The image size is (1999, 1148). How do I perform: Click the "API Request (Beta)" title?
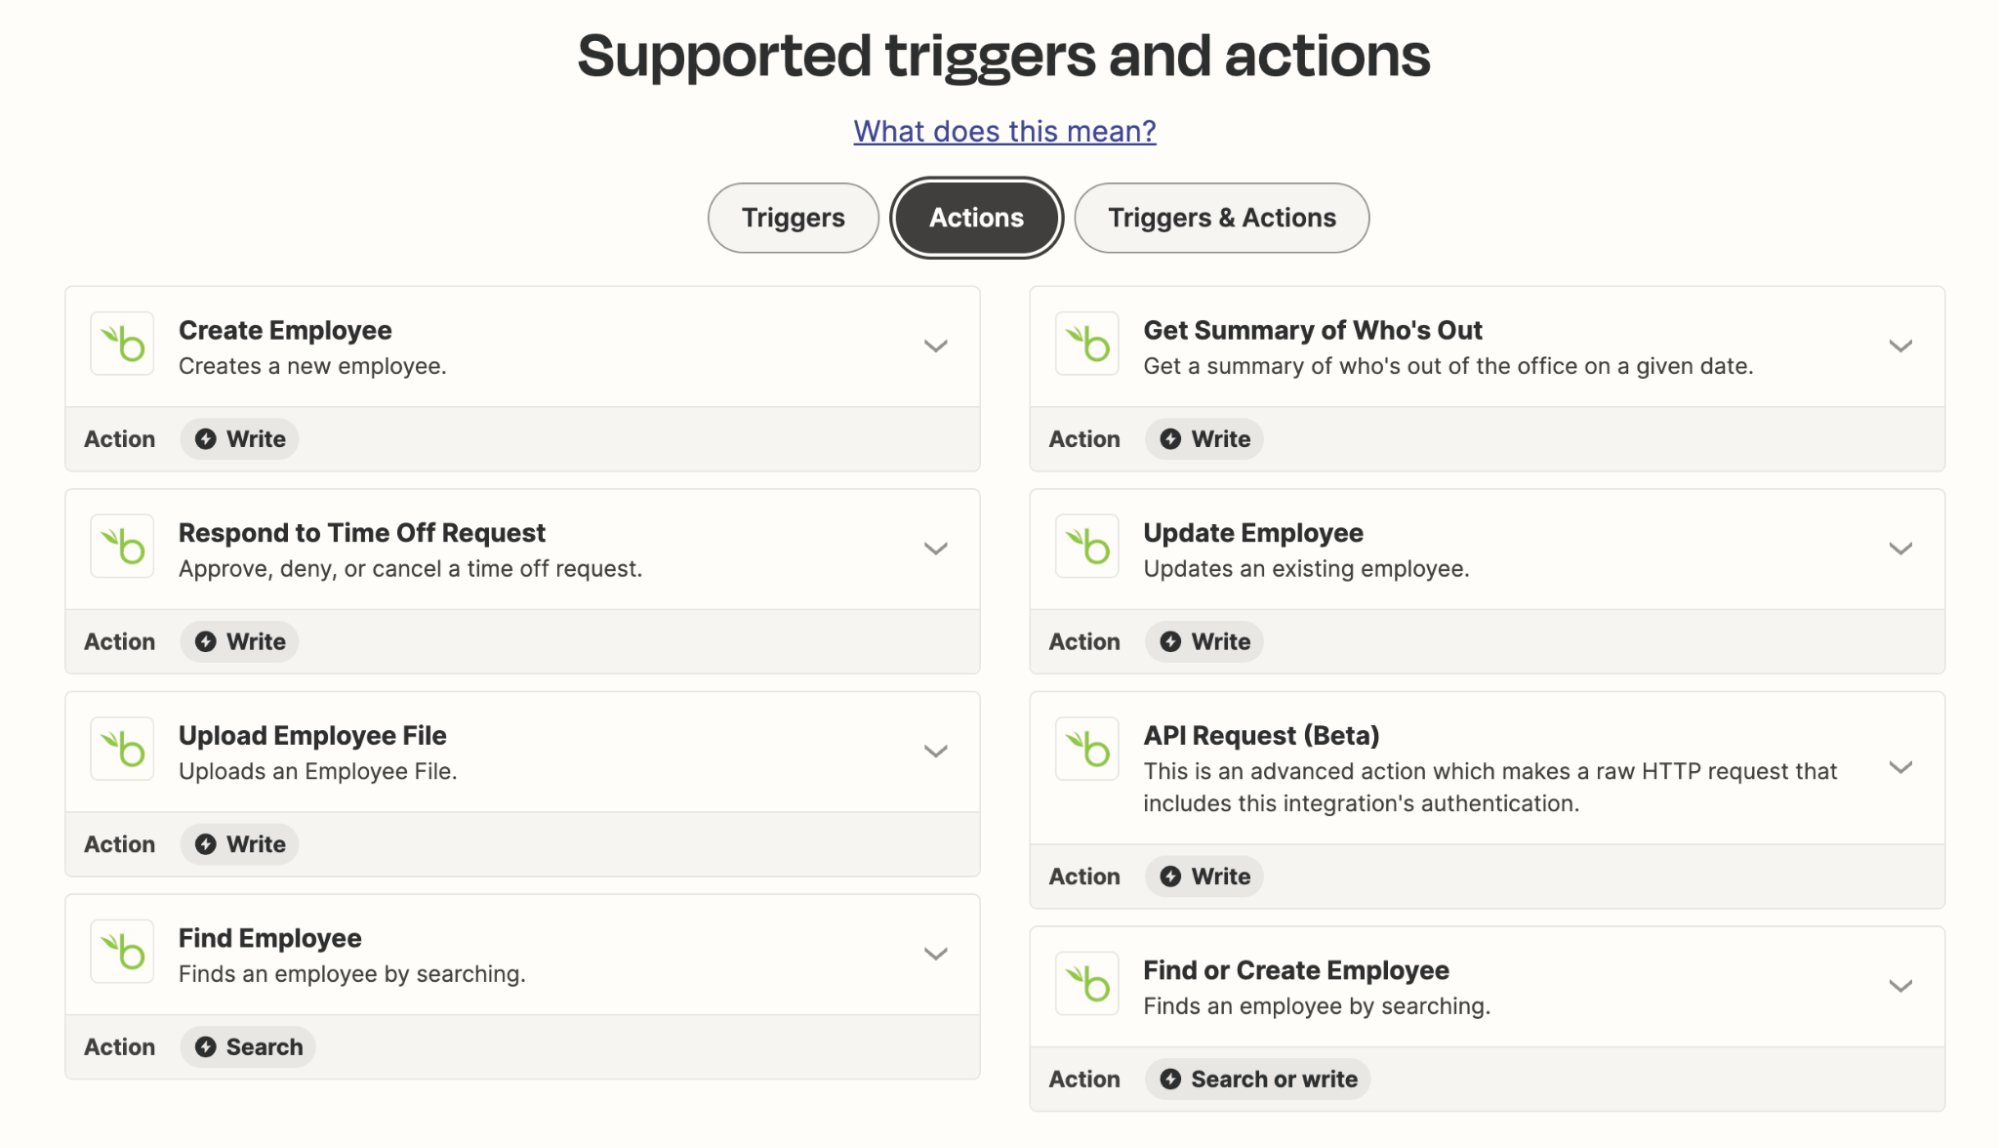coord(1261,736)
